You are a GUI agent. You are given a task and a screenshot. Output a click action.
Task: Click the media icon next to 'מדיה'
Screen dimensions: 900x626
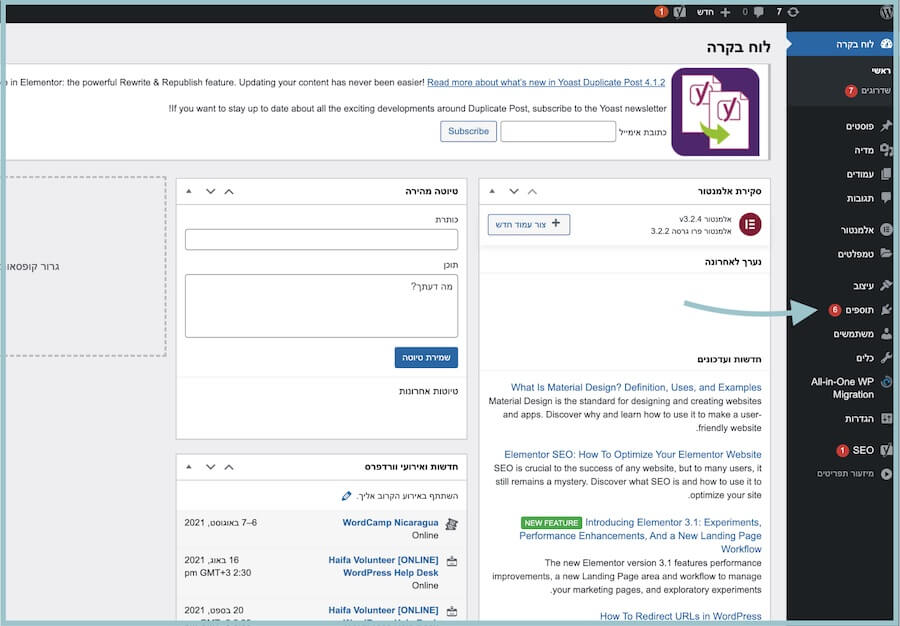886,150
